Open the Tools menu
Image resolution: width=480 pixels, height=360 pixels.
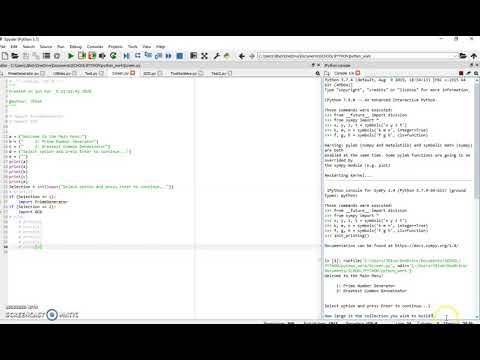pos(133,47)
